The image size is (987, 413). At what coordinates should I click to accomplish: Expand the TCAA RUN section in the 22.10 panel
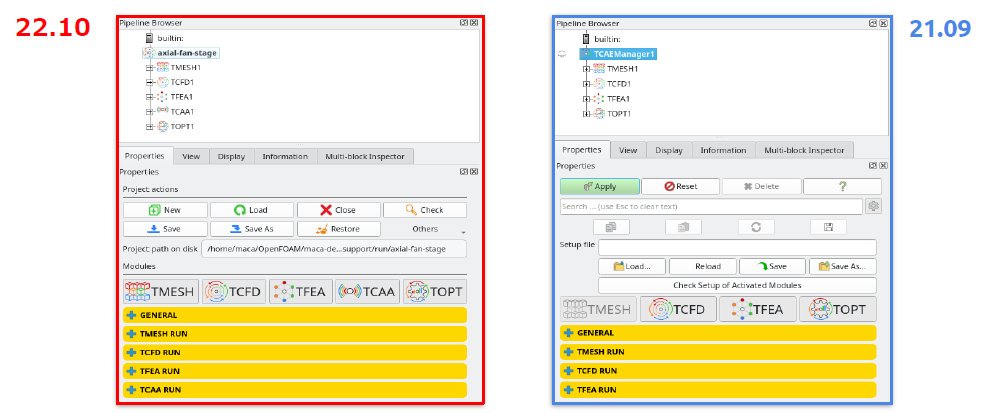295,390
